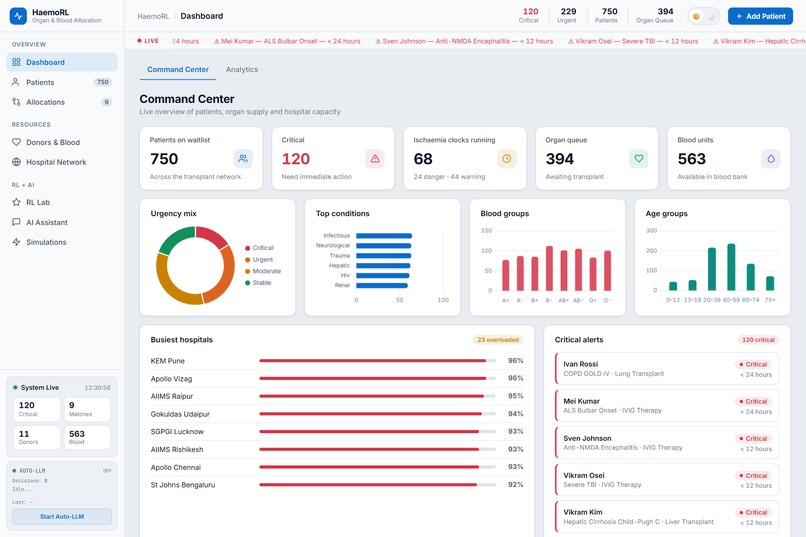This screenshot has width=806, height=537.
Task: Click the clock icon on Ischaemia clocks card
Action: 507,159
